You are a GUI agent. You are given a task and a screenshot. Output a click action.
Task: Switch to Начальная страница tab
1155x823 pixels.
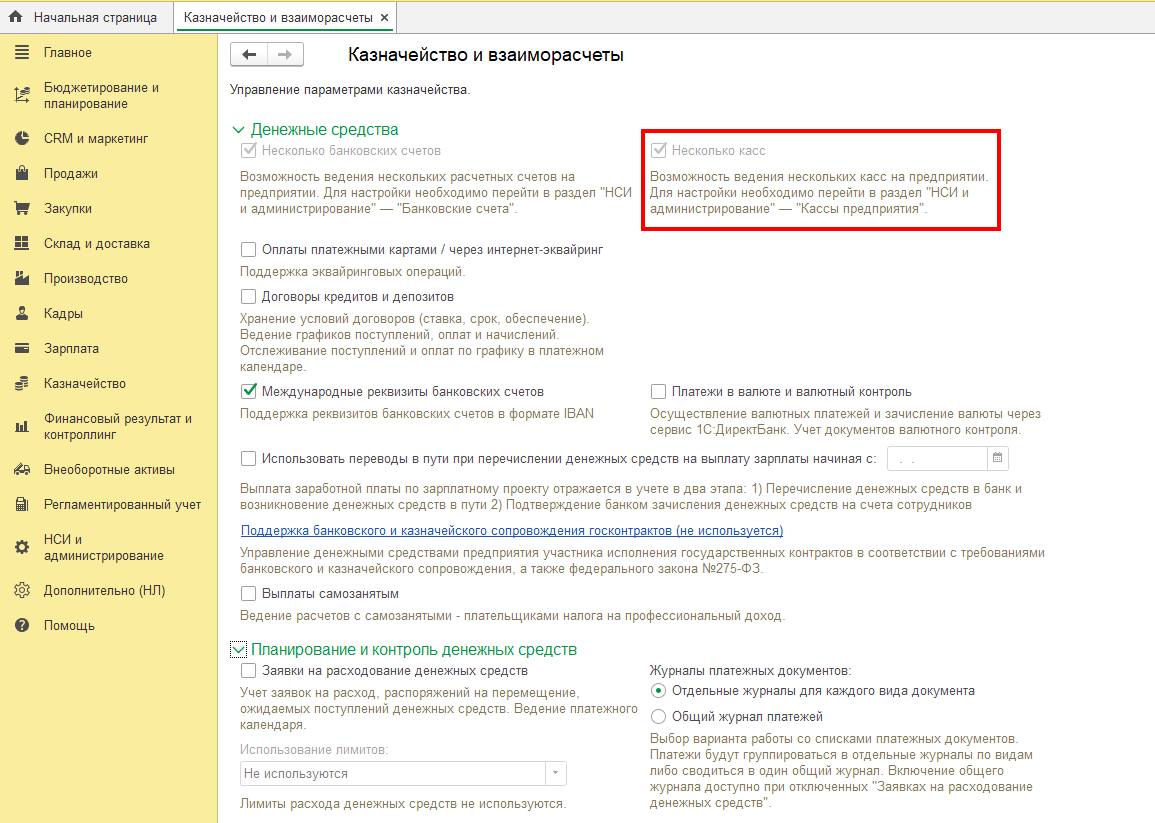[x=87, y=17]
